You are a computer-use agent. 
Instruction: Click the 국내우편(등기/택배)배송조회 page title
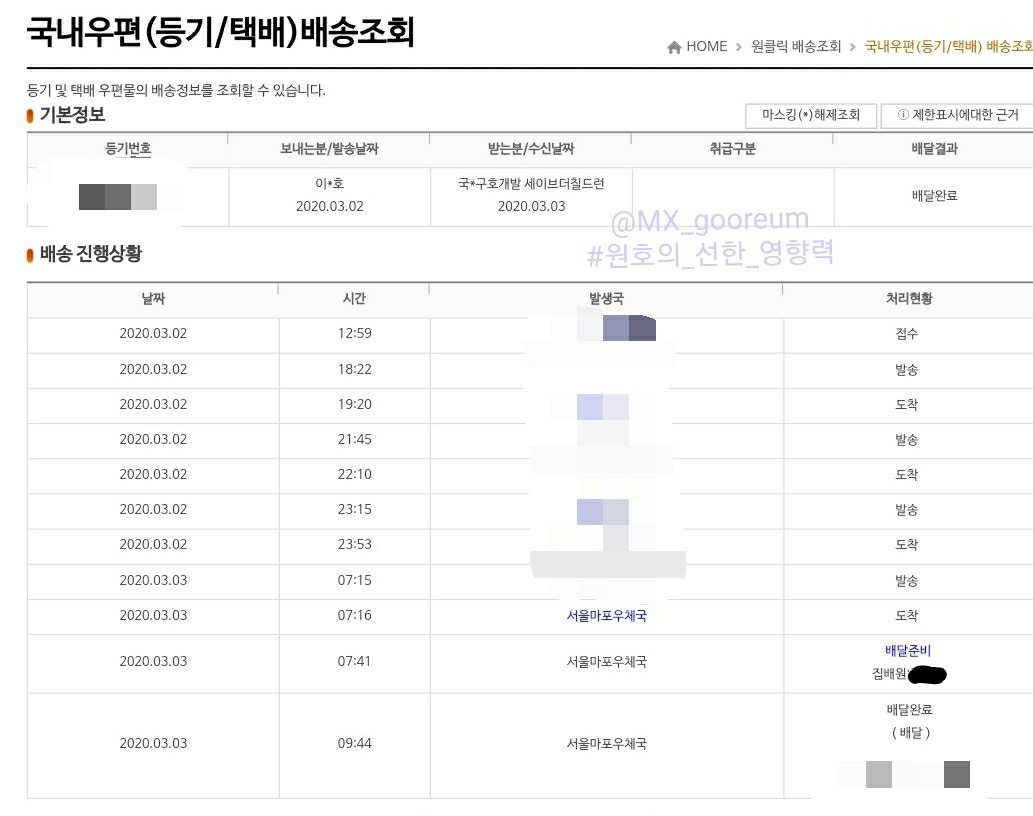220,32
